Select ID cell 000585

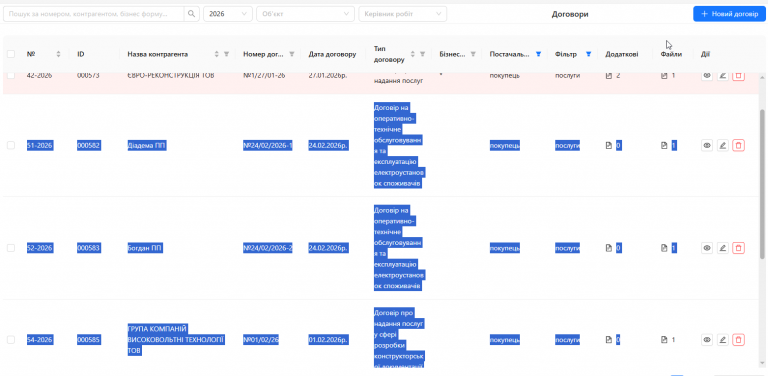[x=89, y=339]
